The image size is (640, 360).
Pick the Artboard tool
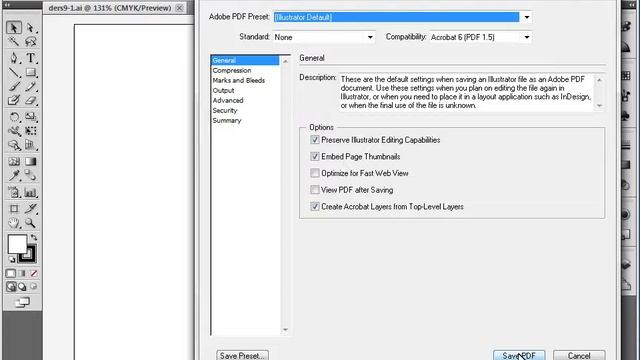(14, 209)
